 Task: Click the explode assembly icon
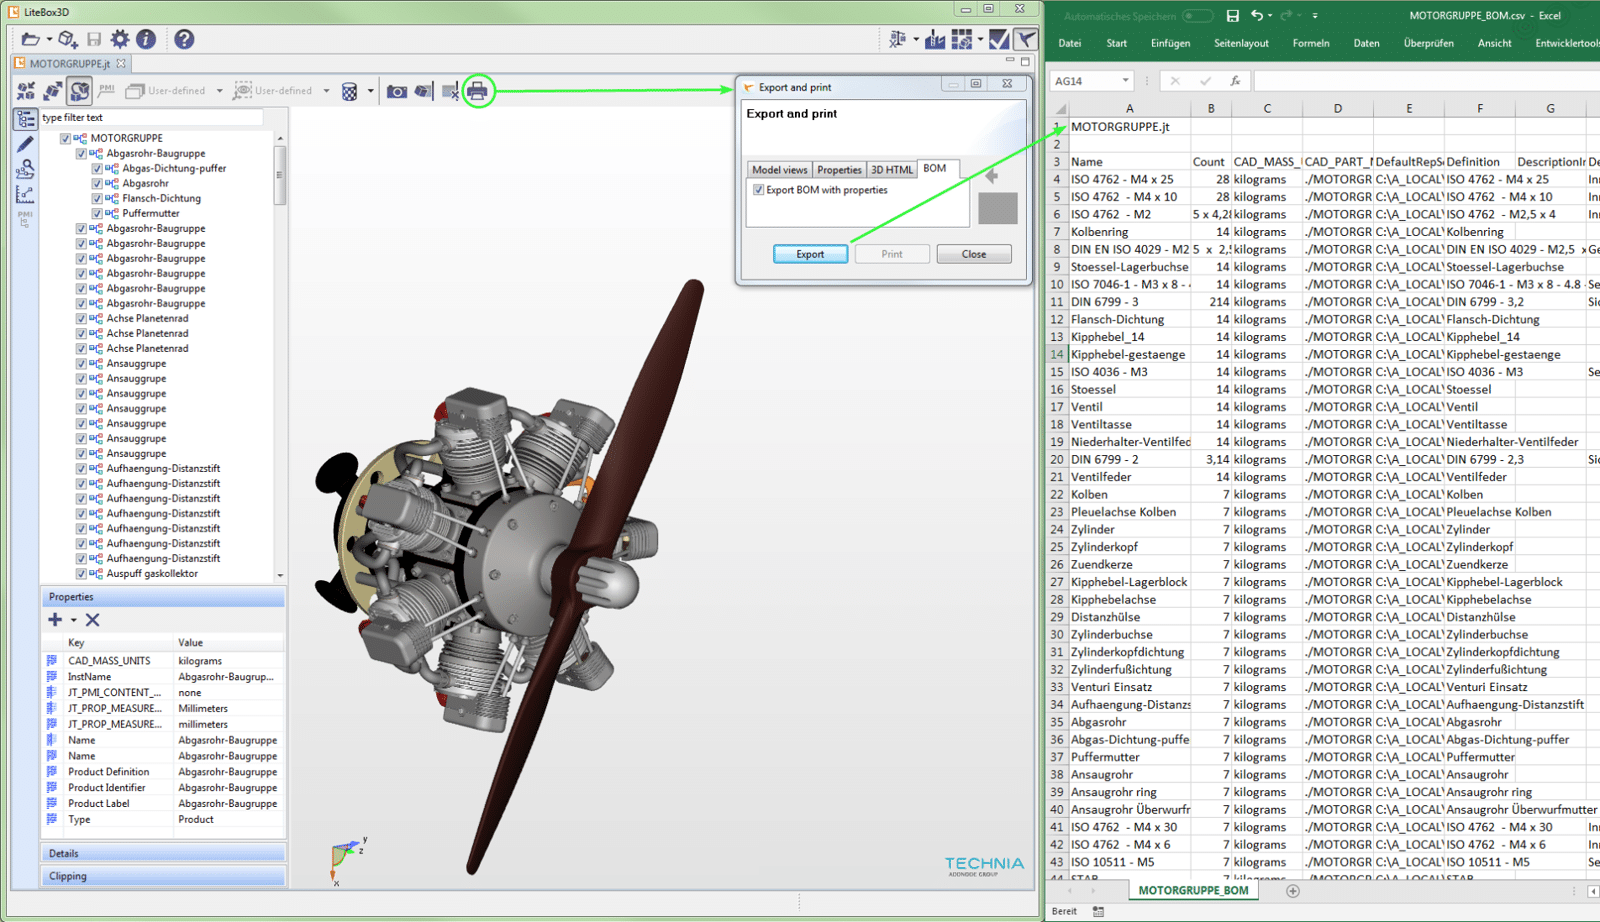[52, 91]
